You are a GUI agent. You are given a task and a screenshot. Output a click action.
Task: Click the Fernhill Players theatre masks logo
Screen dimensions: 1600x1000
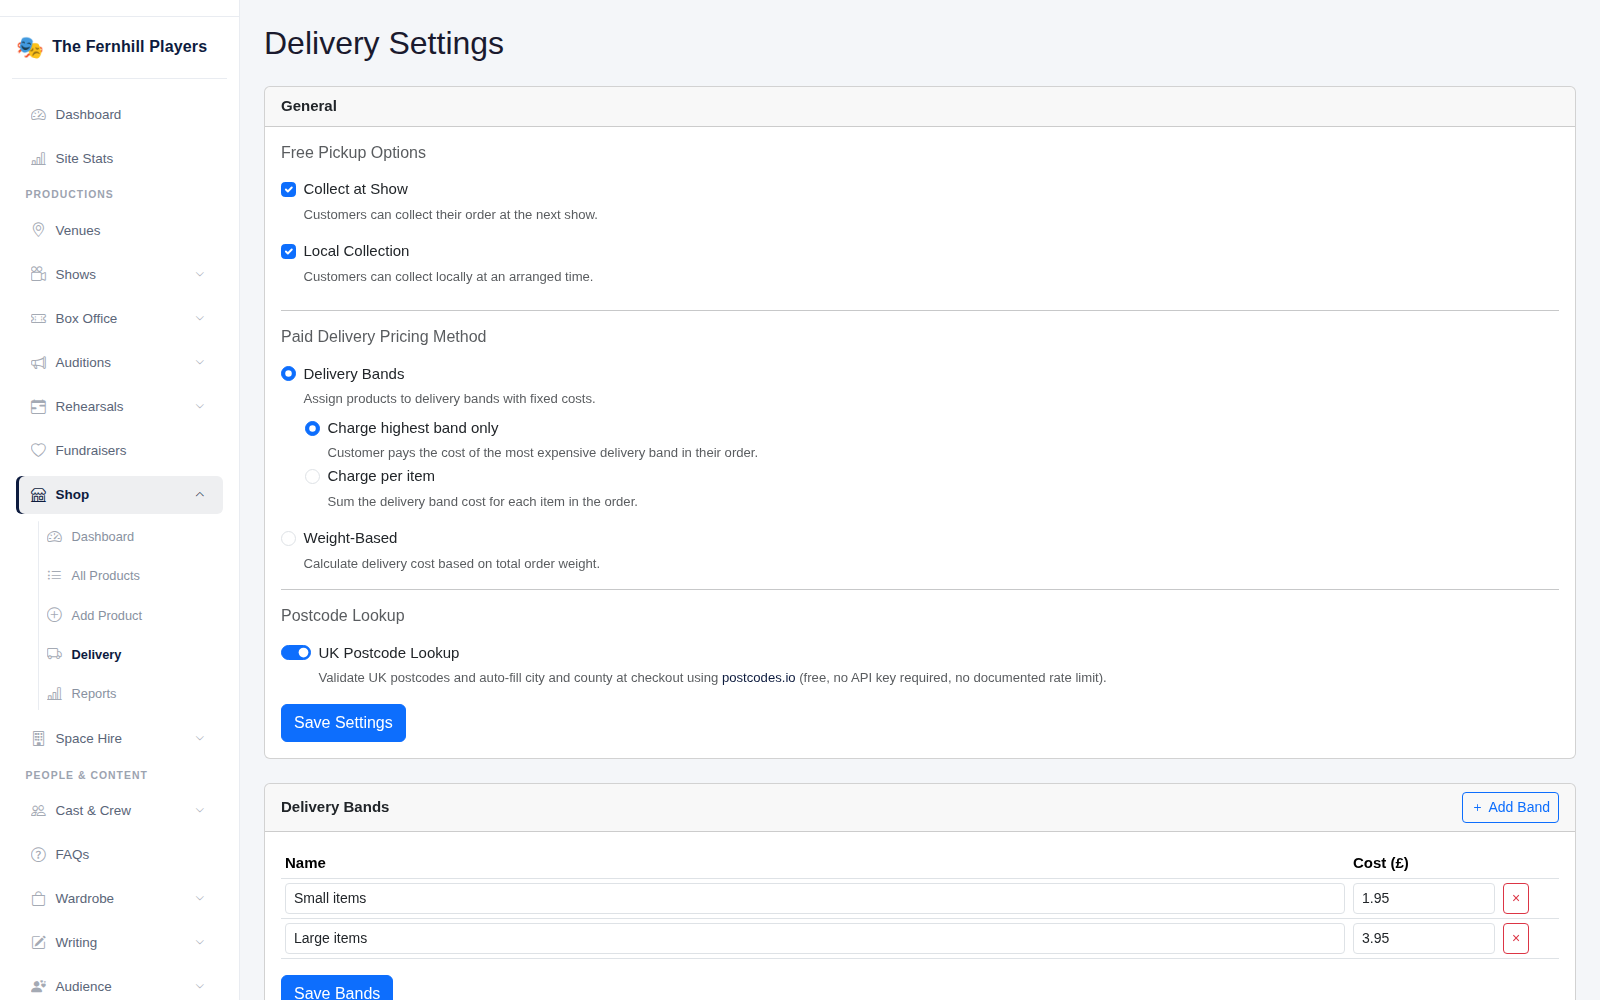point(30,47)
